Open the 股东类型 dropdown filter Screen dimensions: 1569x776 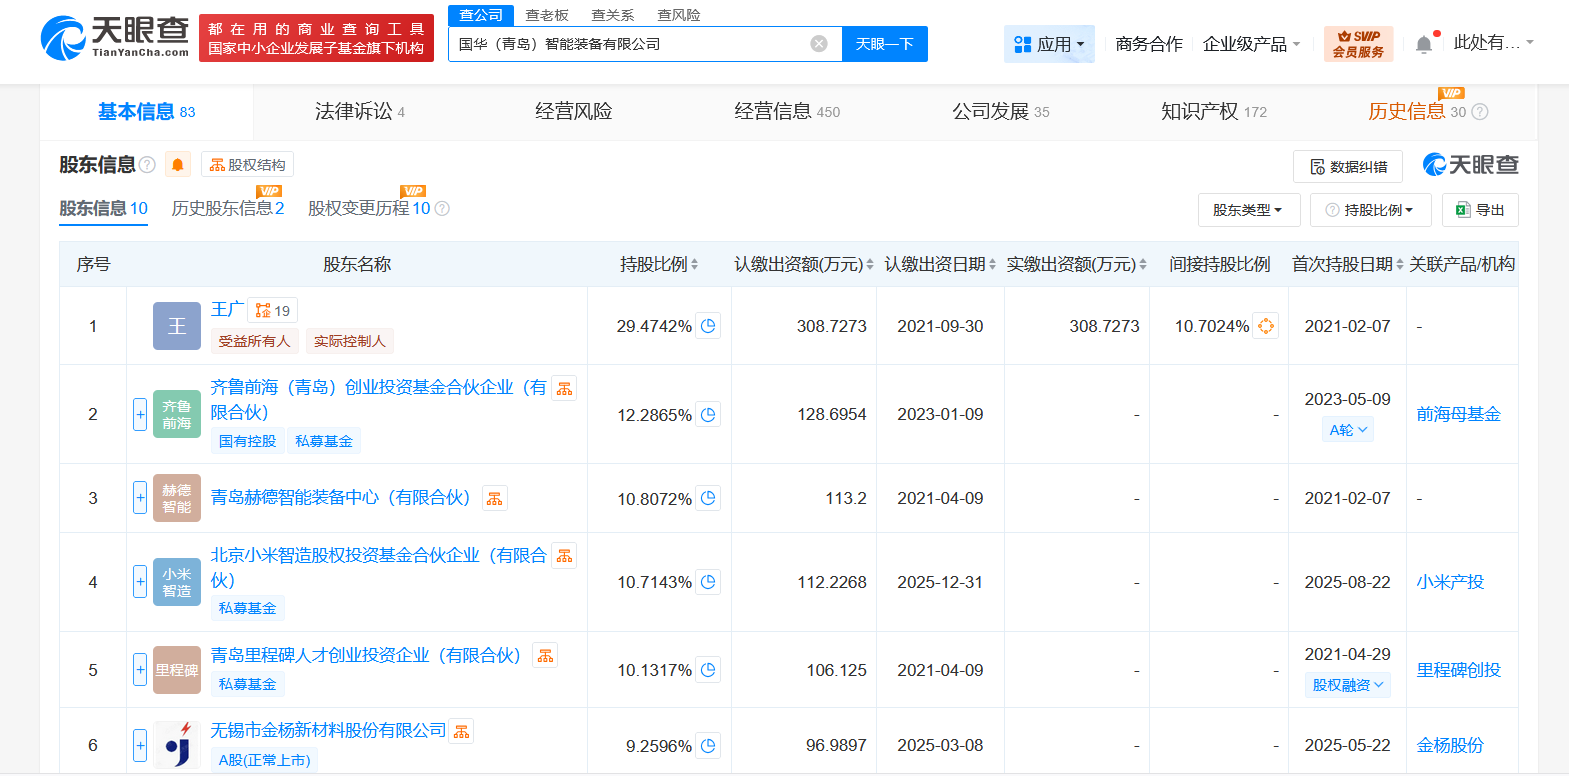coord(1248,210)
